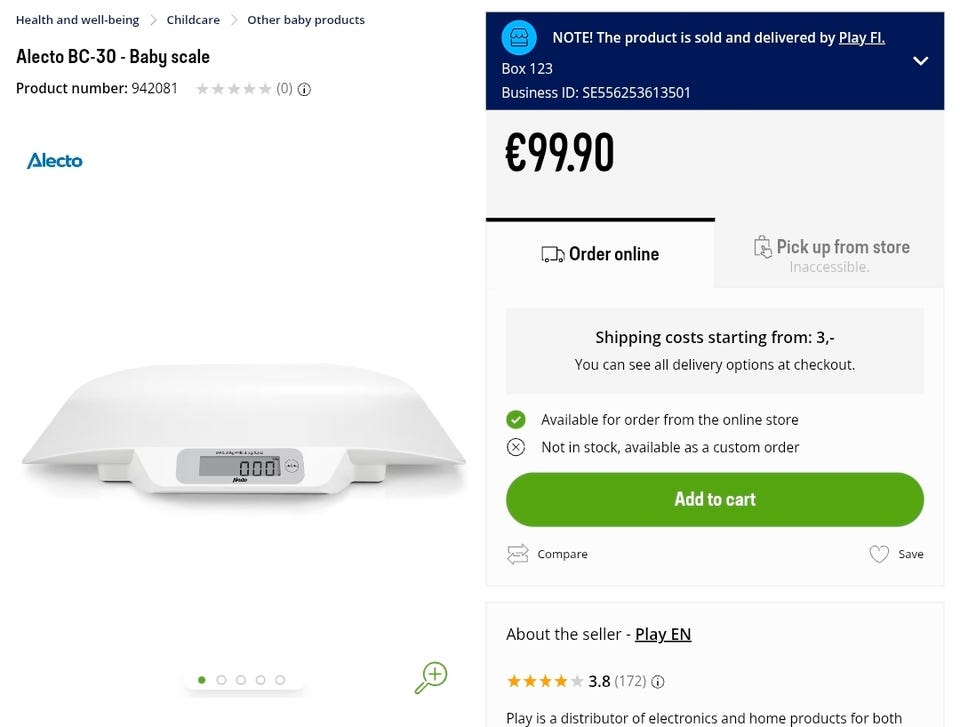
Task: Select the third image carousel dot
Action: point(241,680)
